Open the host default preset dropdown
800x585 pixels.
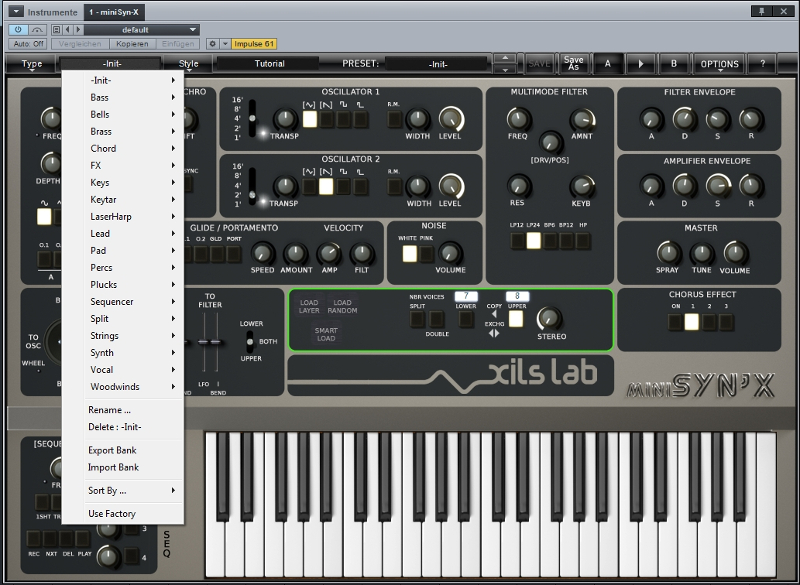click(140, 30)
